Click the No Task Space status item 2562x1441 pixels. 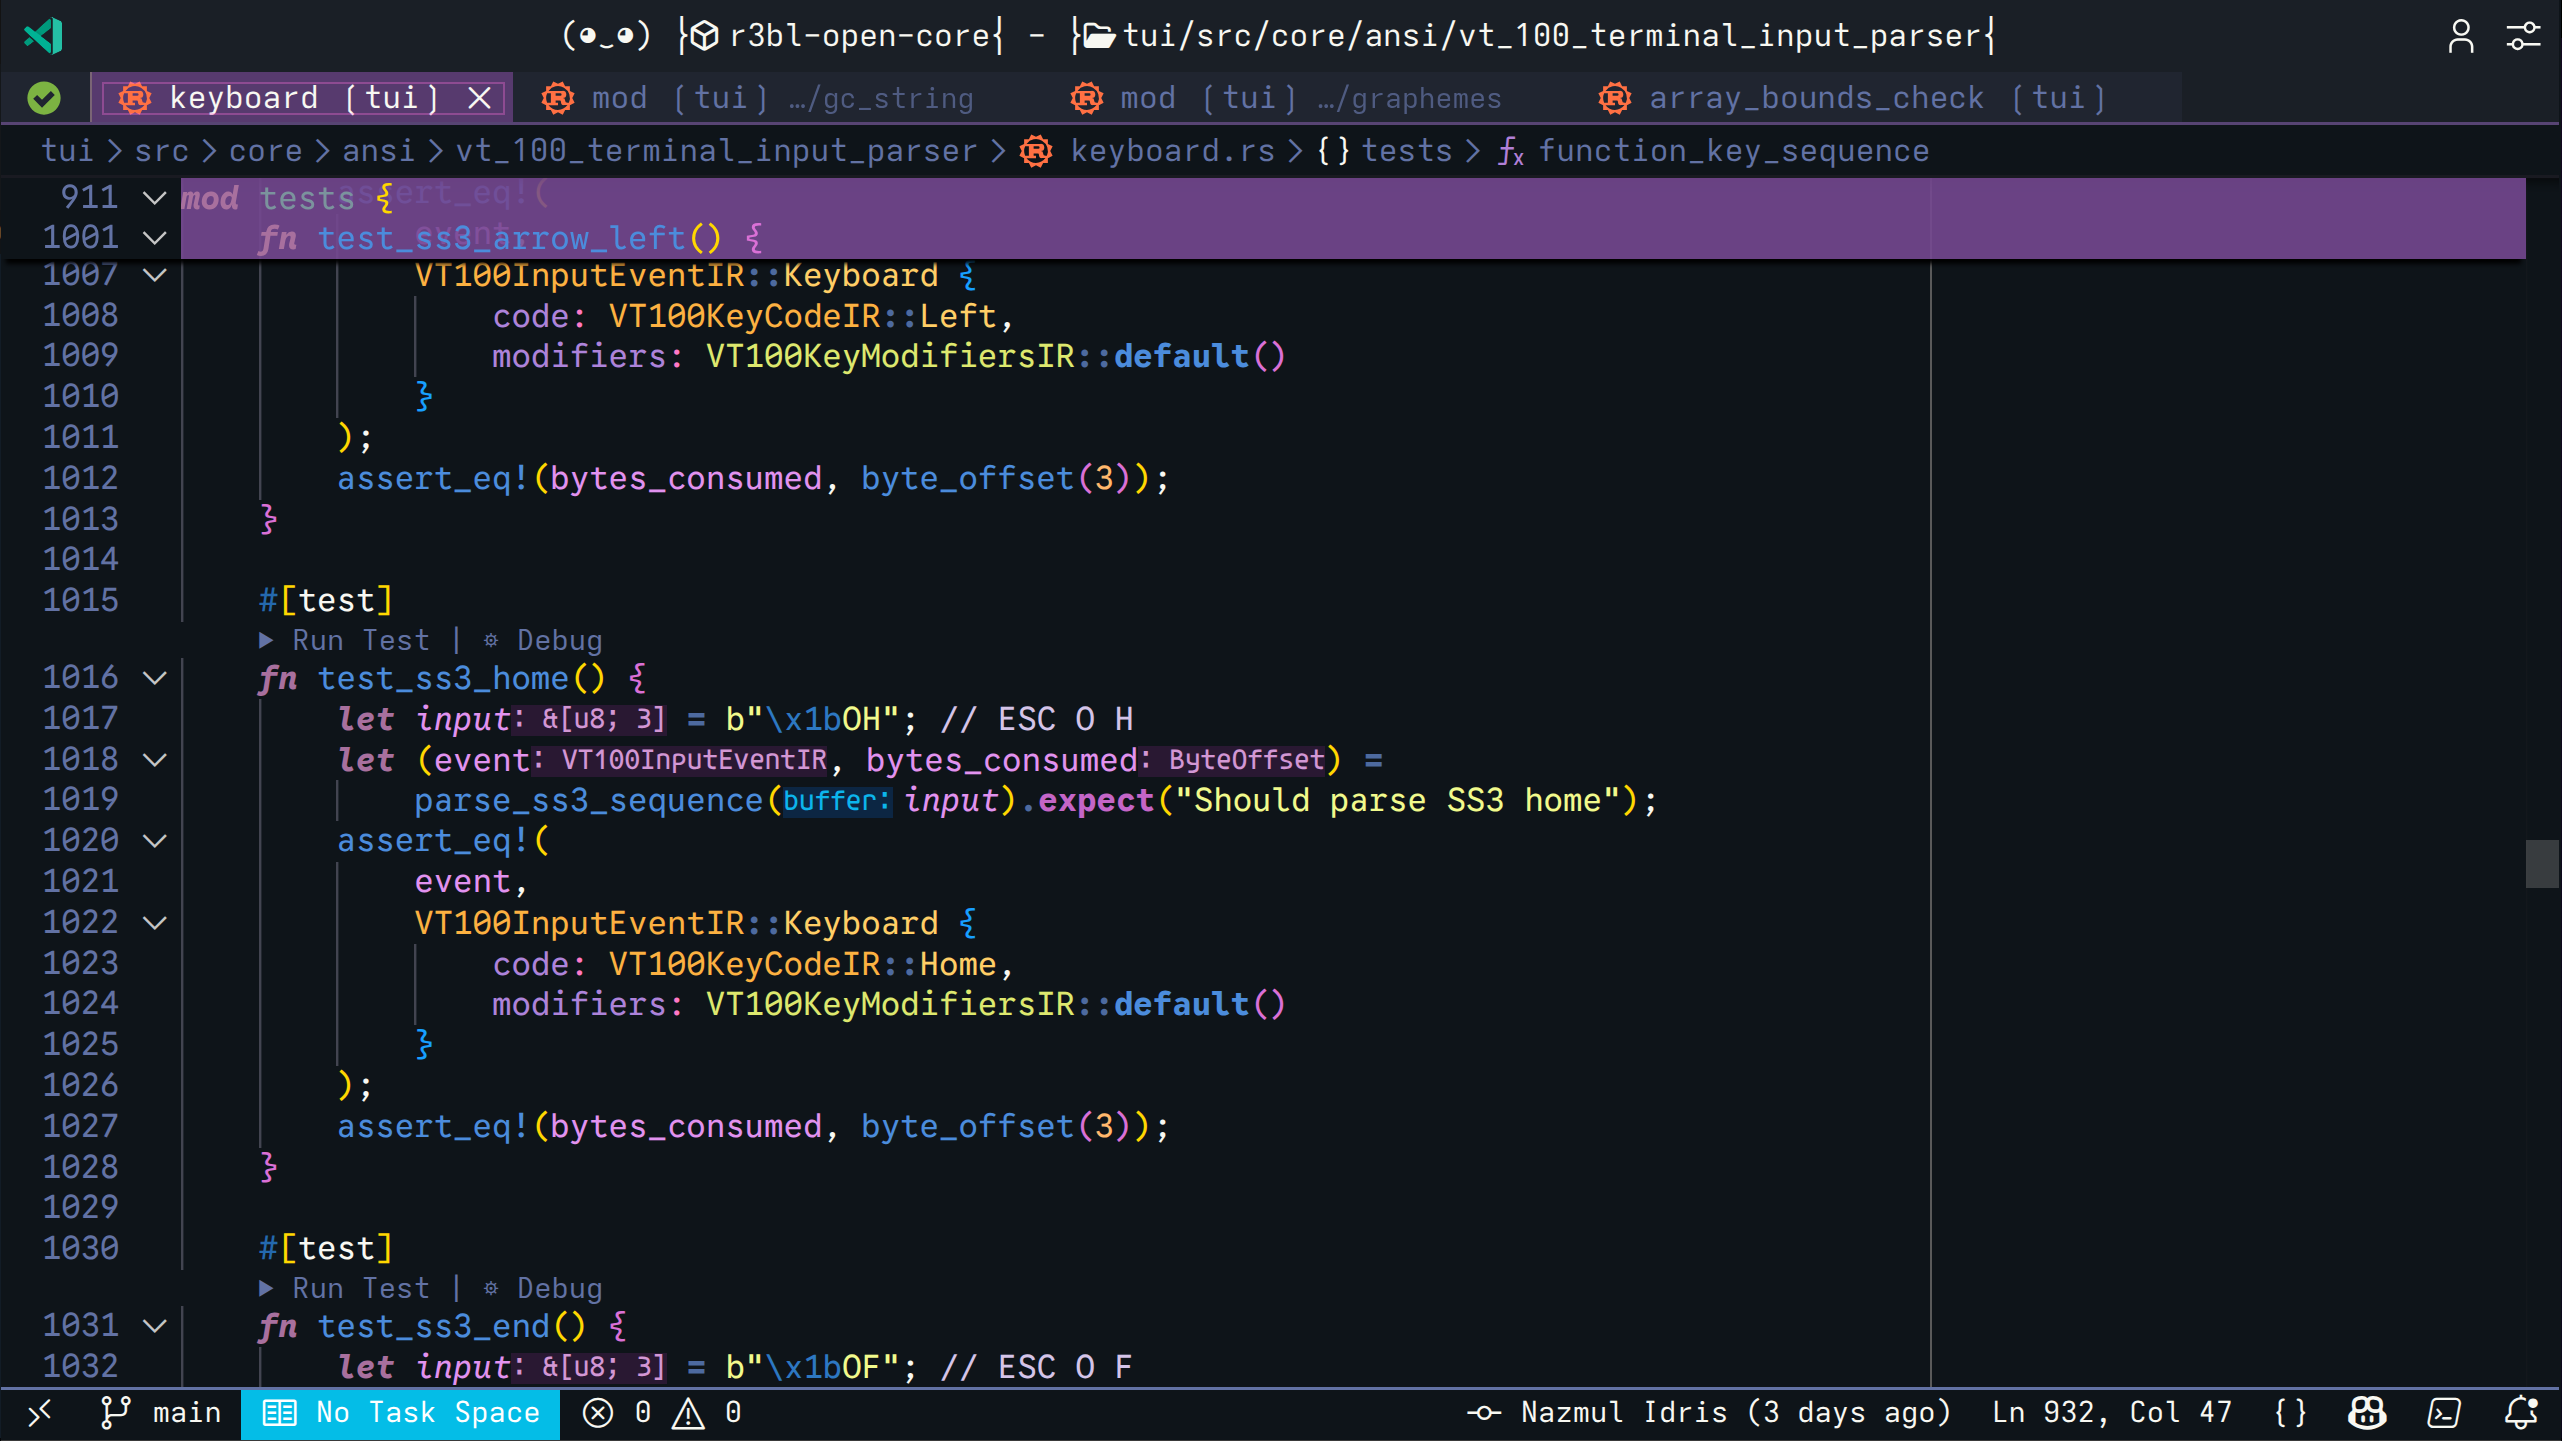(400, 1412)
